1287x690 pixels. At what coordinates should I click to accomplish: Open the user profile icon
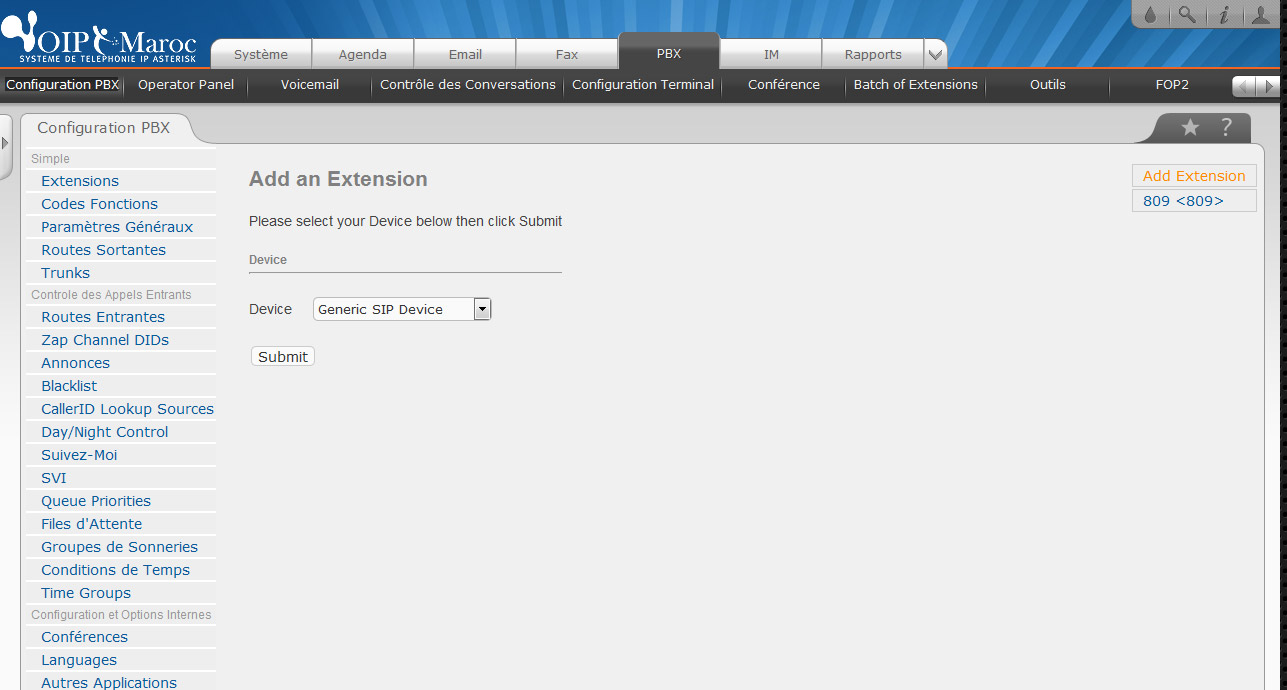[x=1259, y=14]
